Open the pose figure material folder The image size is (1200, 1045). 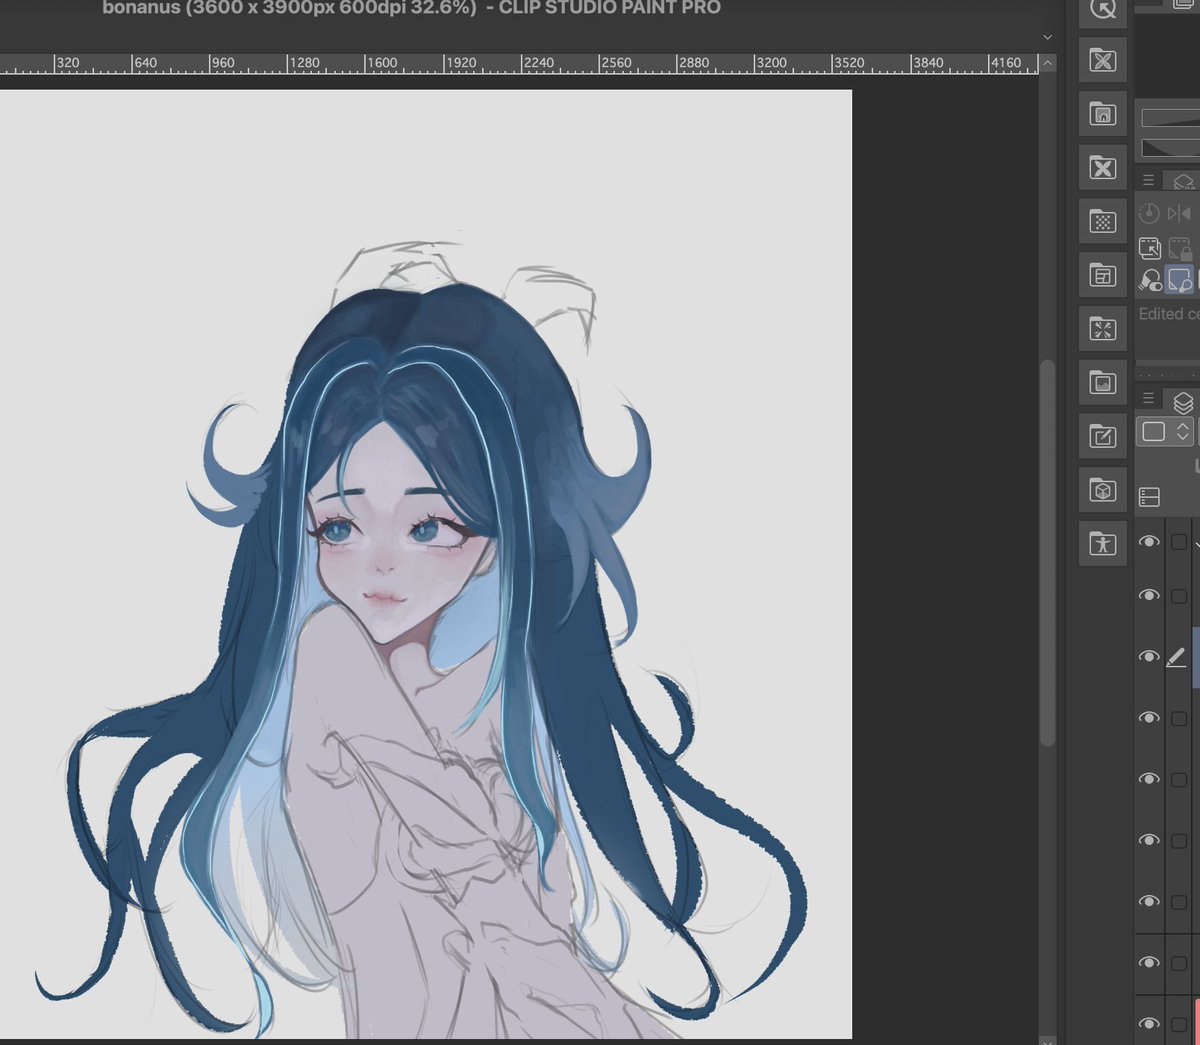pos(1103,545)
